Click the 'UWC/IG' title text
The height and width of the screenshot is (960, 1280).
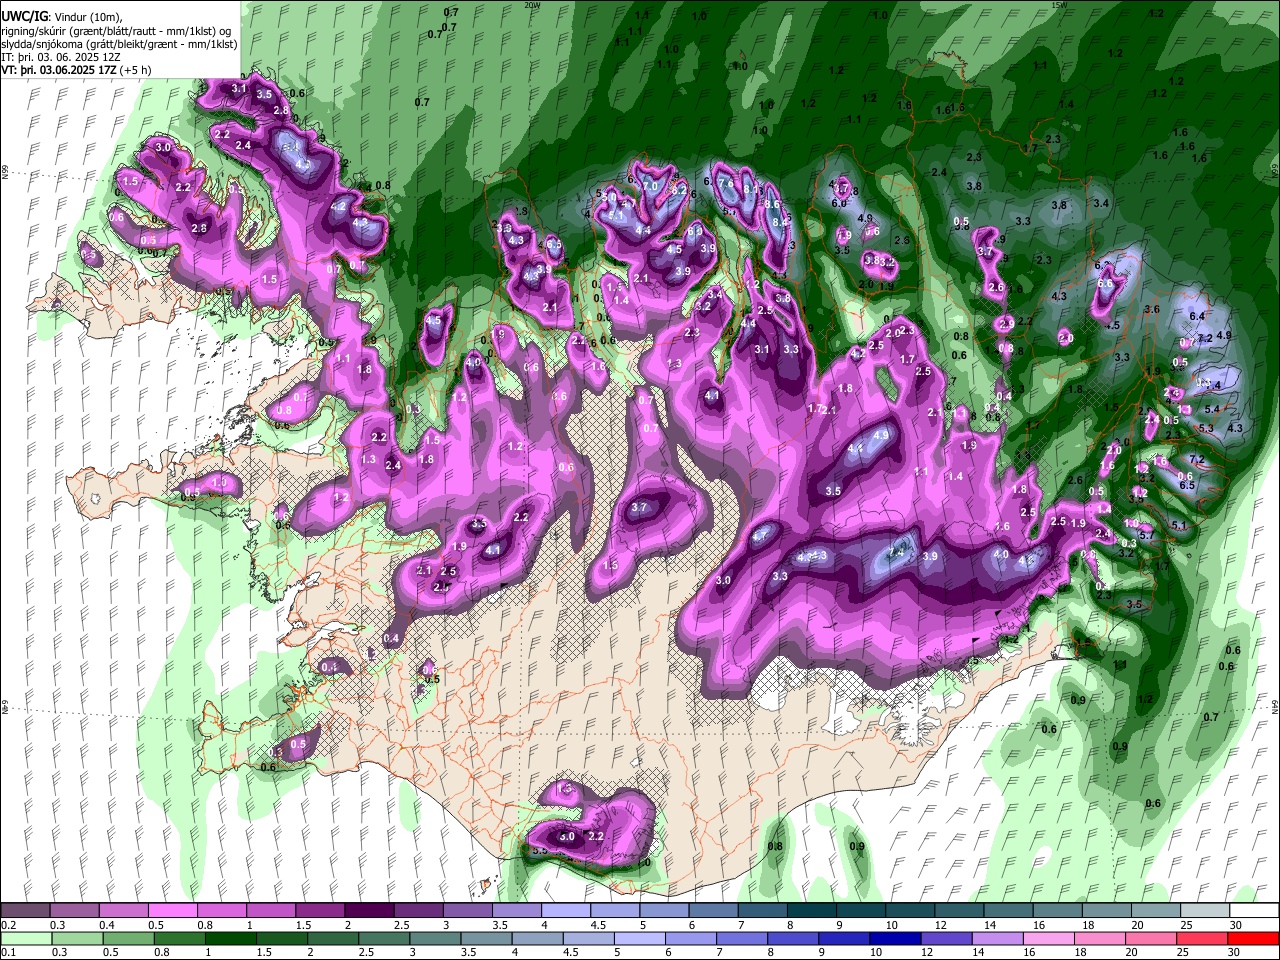pyautogui.click(x=25, y=16)
